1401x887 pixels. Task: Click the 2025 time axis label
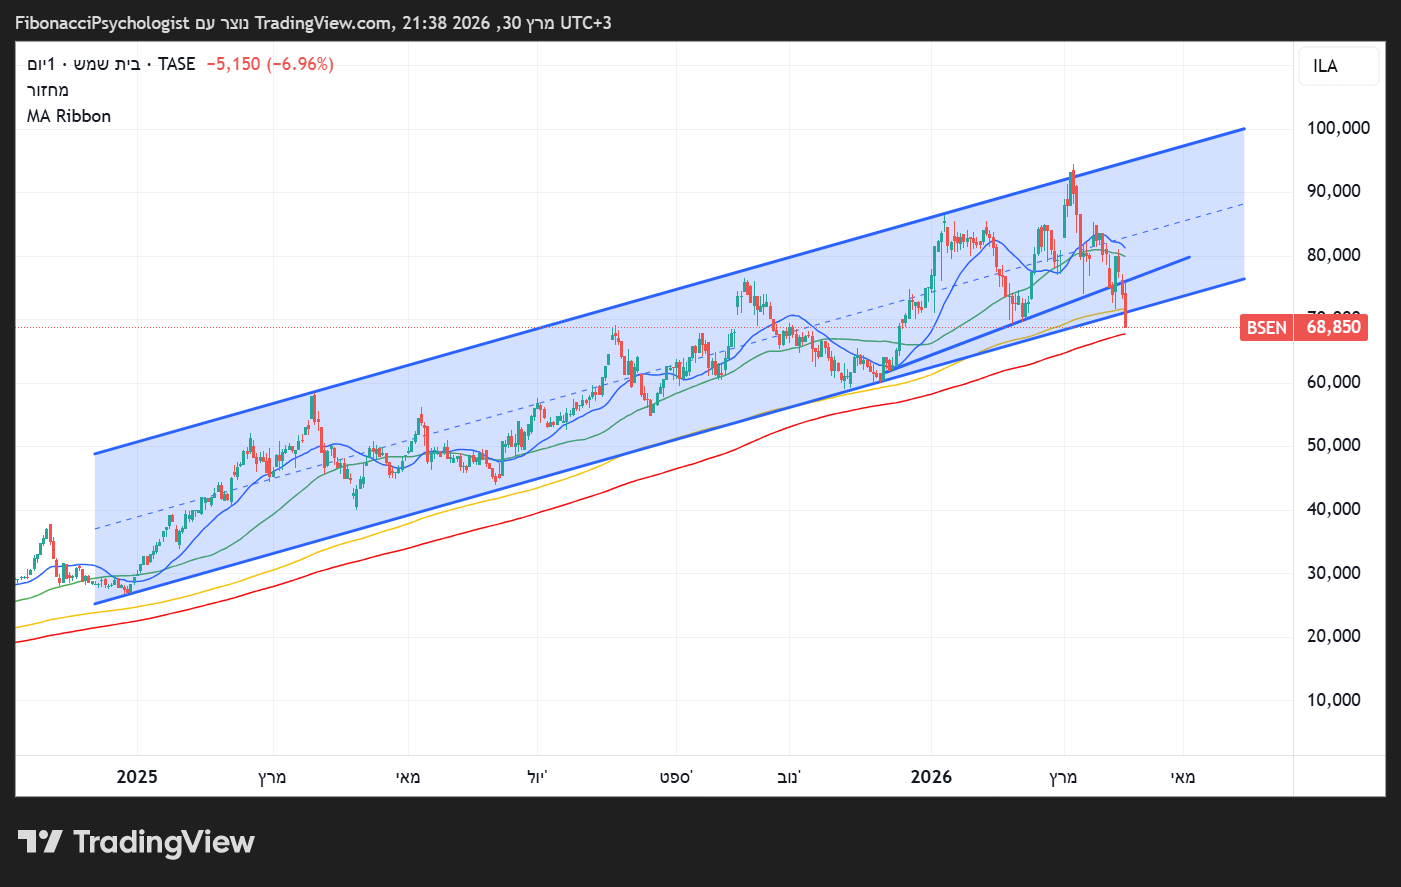(x=137, y=777)
